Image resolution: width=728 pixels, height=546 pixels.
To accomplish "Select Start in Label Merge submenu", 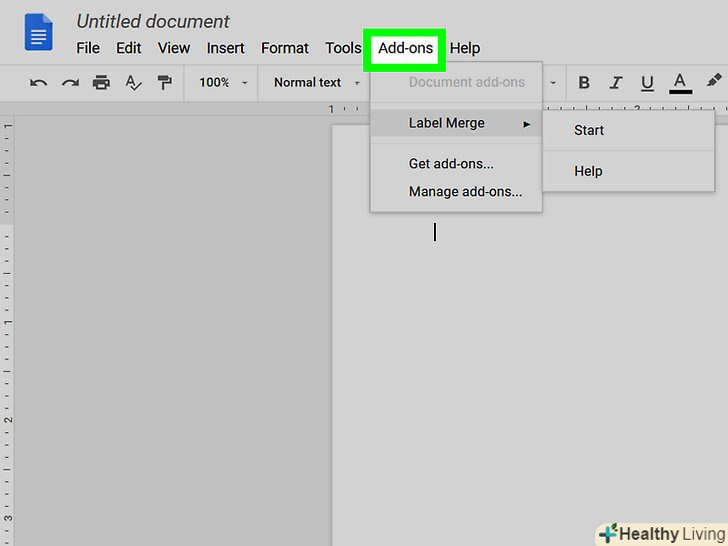I will pyautogui.click(x=628, y=130).
